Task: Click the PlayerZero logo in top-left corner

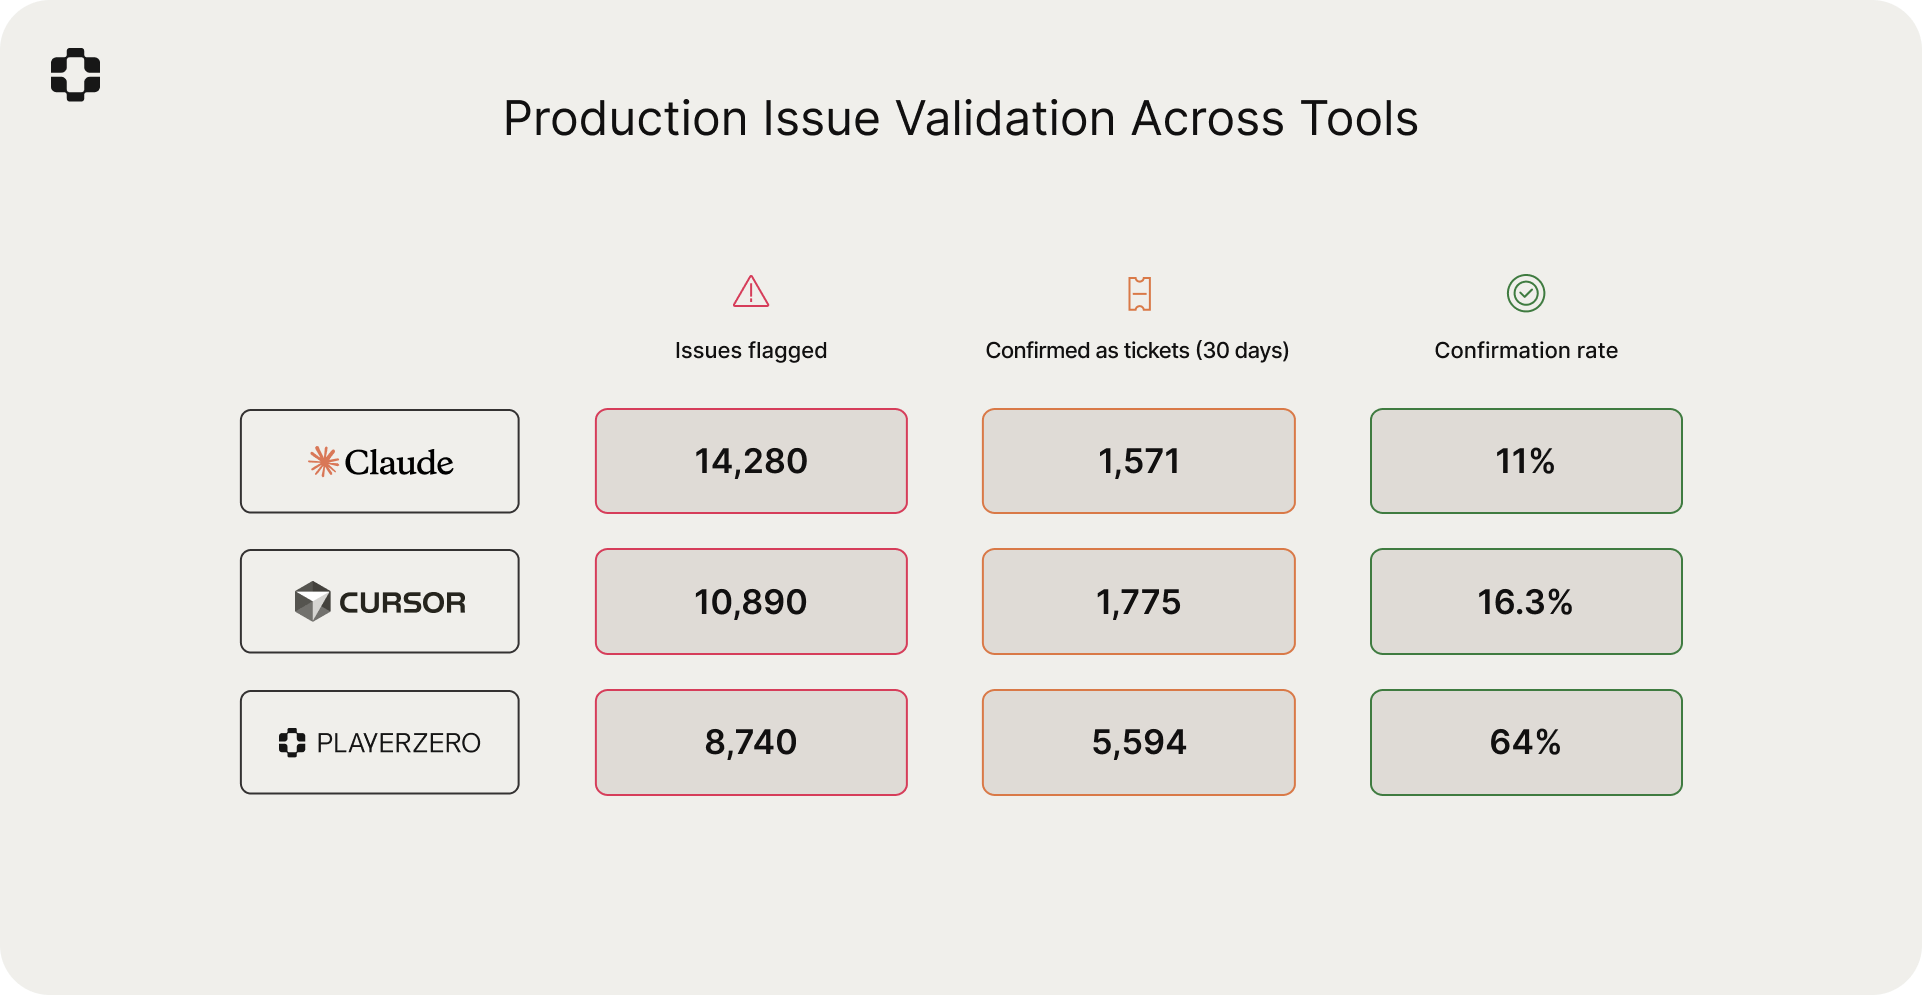Action: tap(76, 75)
